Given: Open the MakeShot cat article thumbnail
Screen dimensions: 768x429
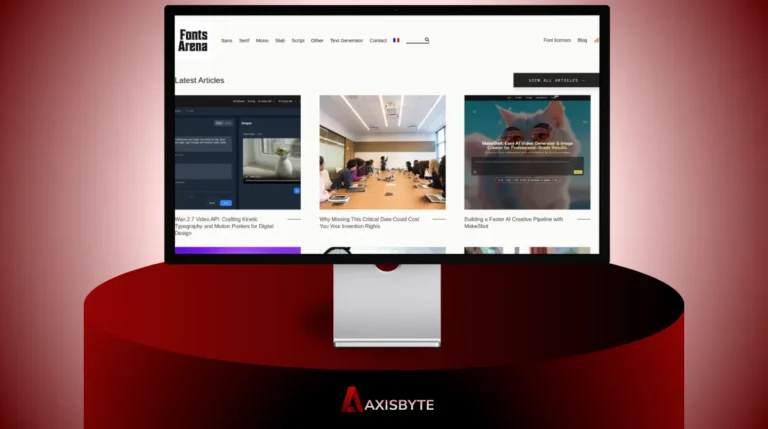Looking at the screenshot, I should [x=527, y=152].
